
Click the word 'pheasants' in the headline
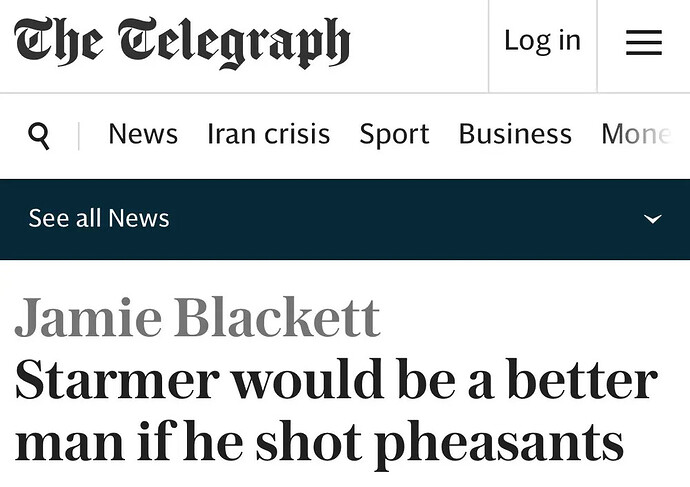498,442
